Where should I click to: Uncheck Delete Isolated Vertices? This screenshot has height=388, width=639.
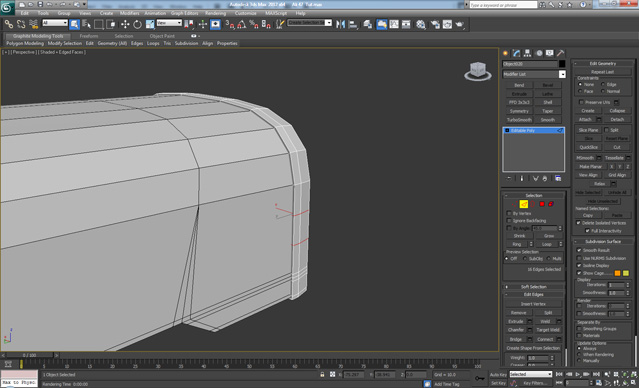(578, 223)
